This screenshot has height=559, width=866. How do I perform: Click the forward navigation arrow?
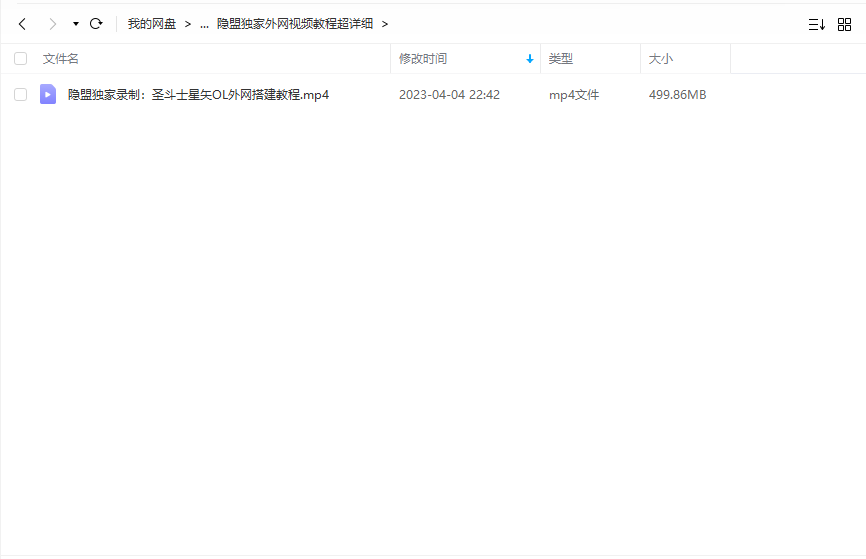[x=52, y=24]
